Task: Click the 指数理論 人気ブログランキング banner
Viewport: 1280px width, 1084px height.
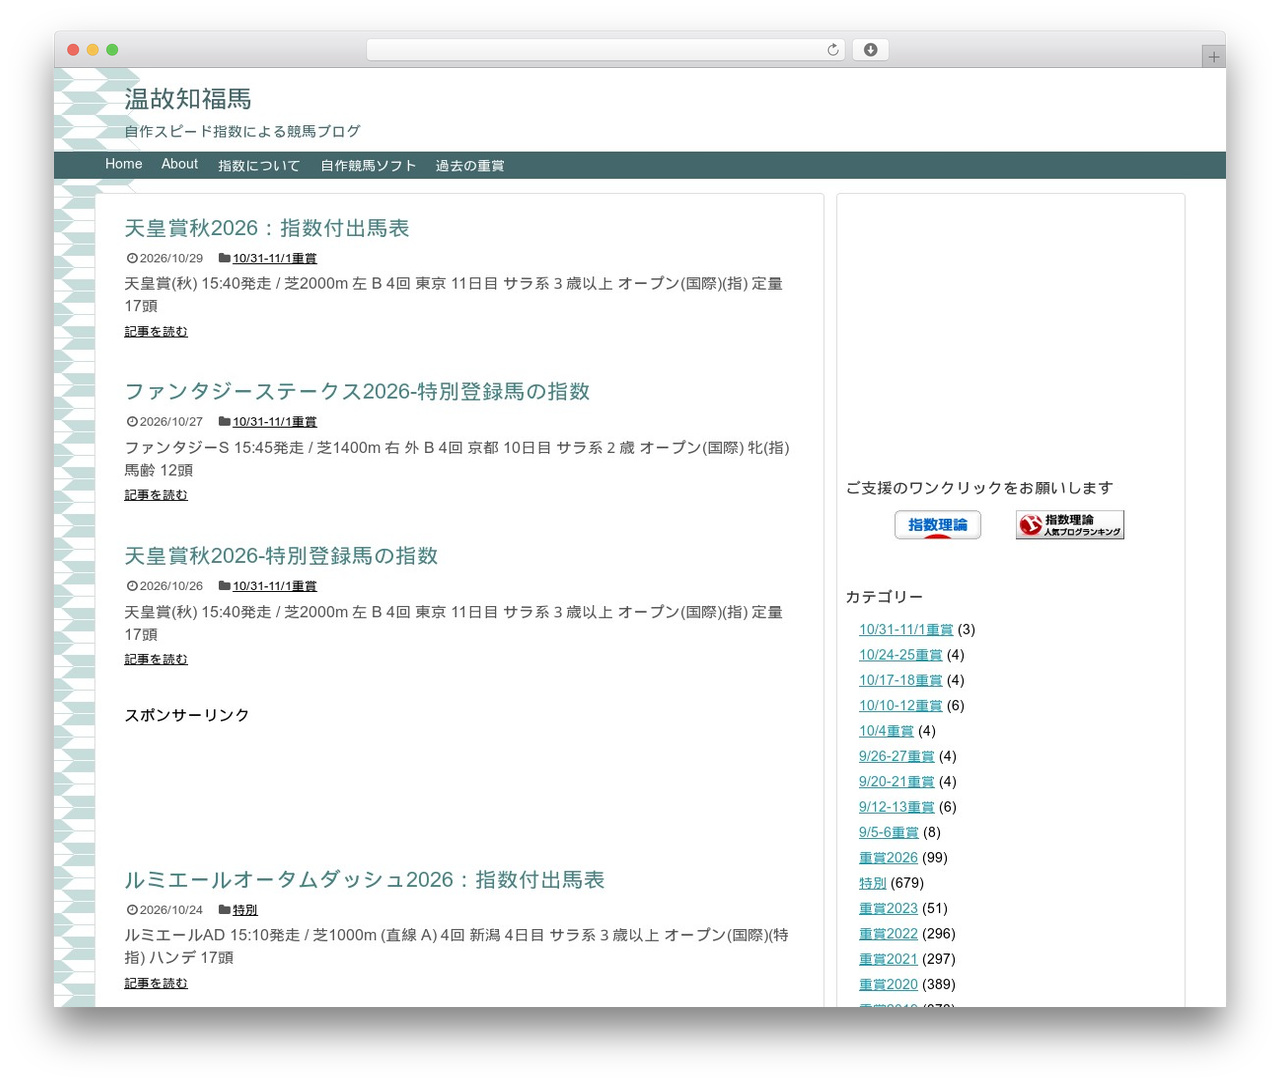Action: 1070,525
